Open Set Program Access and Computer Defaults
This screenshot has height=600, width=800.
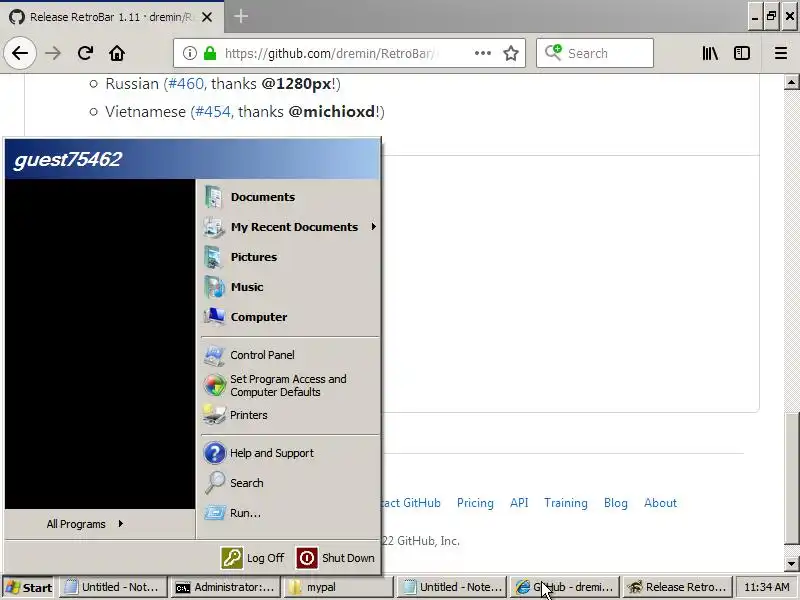tap(289, 386)
